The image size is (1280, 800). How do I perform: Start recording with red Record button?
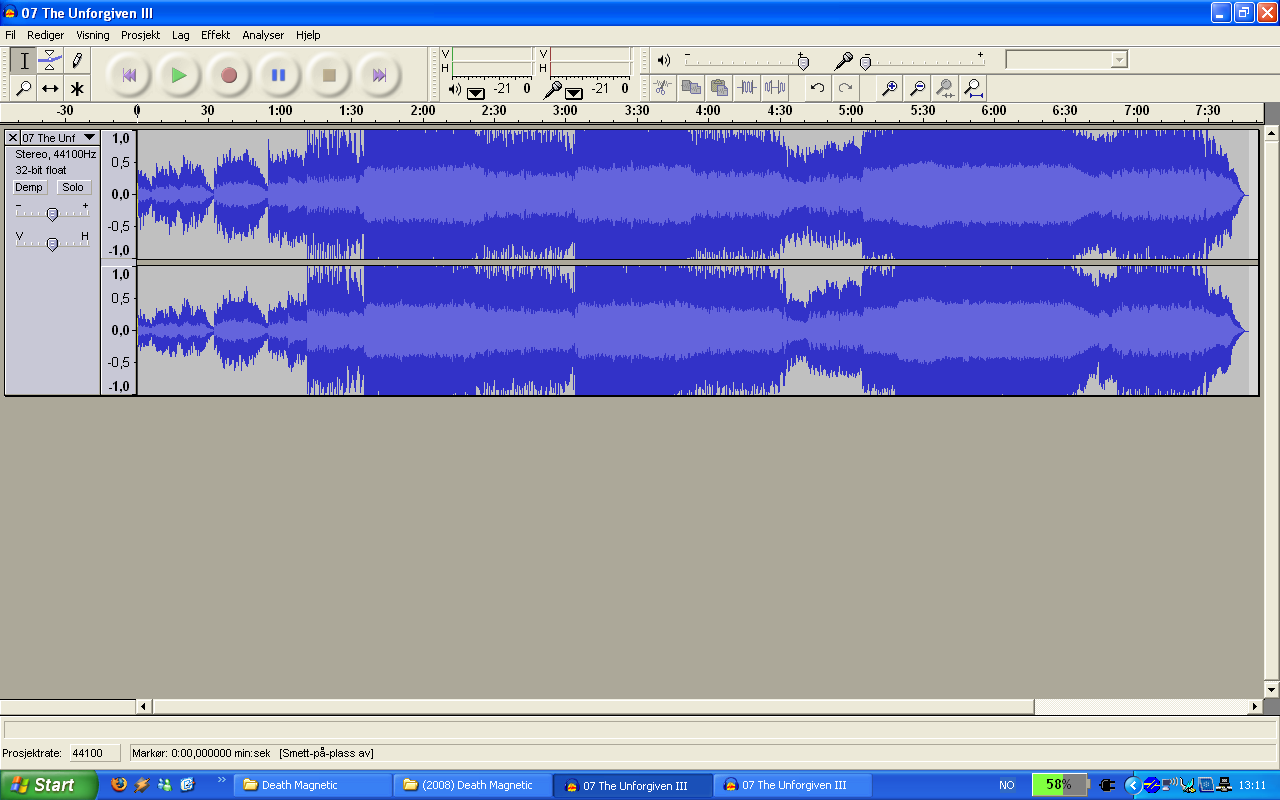pyautogui.click(x=229, y=75)
